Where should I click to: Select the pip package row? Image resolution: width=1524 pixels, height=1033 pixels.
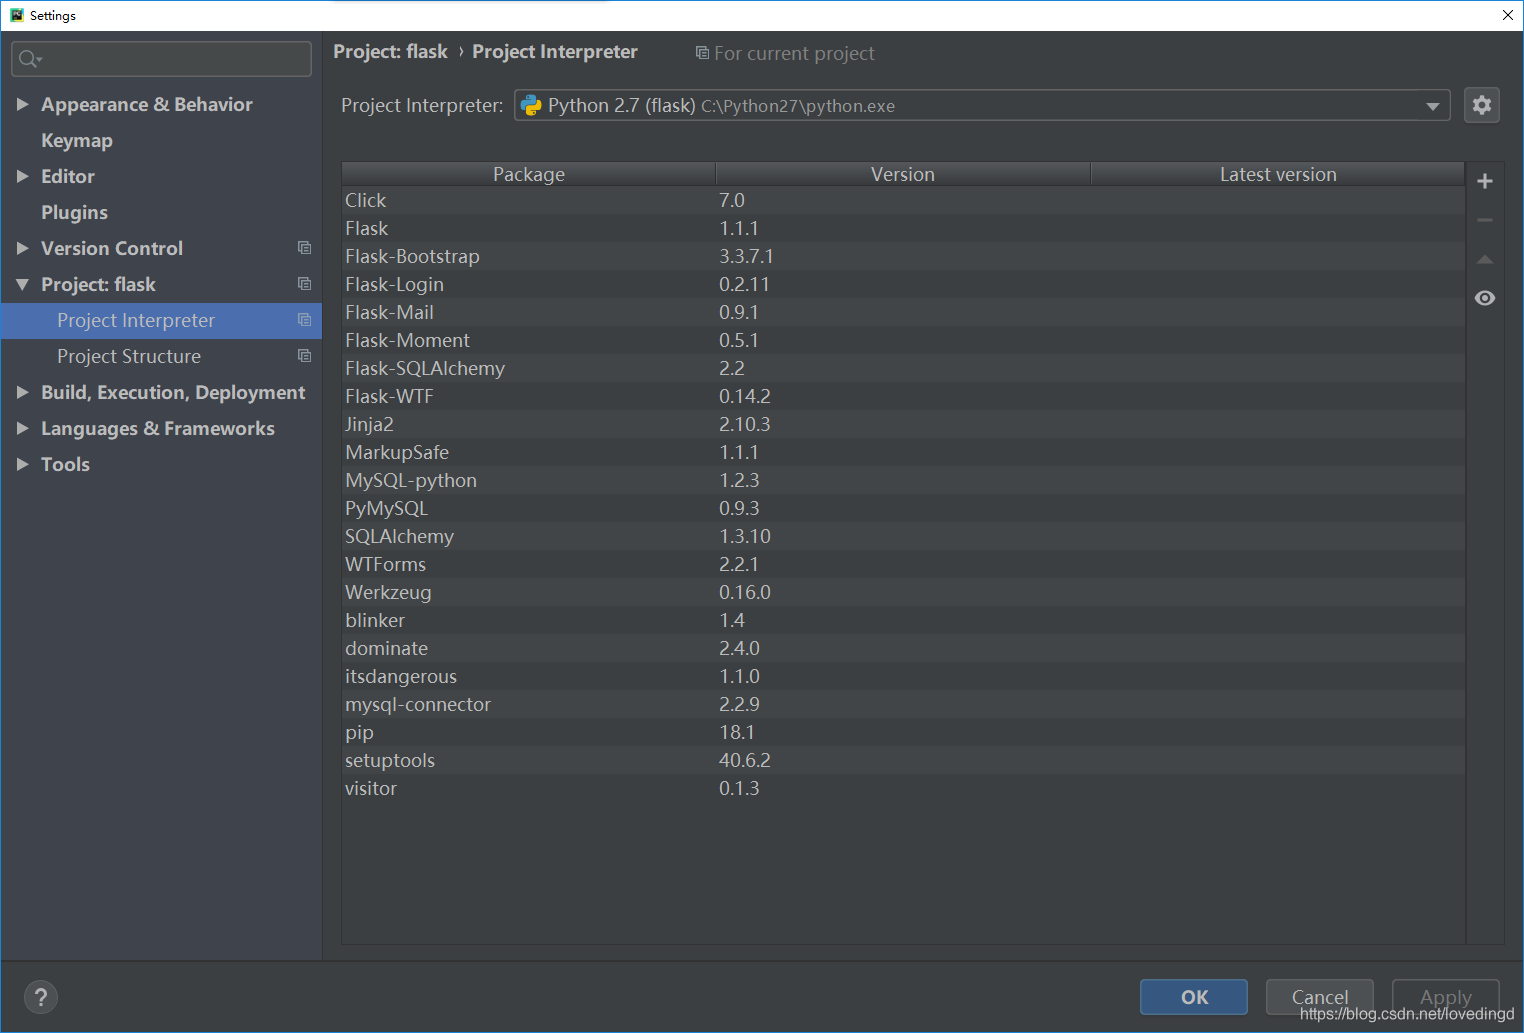tap(903, 732)
